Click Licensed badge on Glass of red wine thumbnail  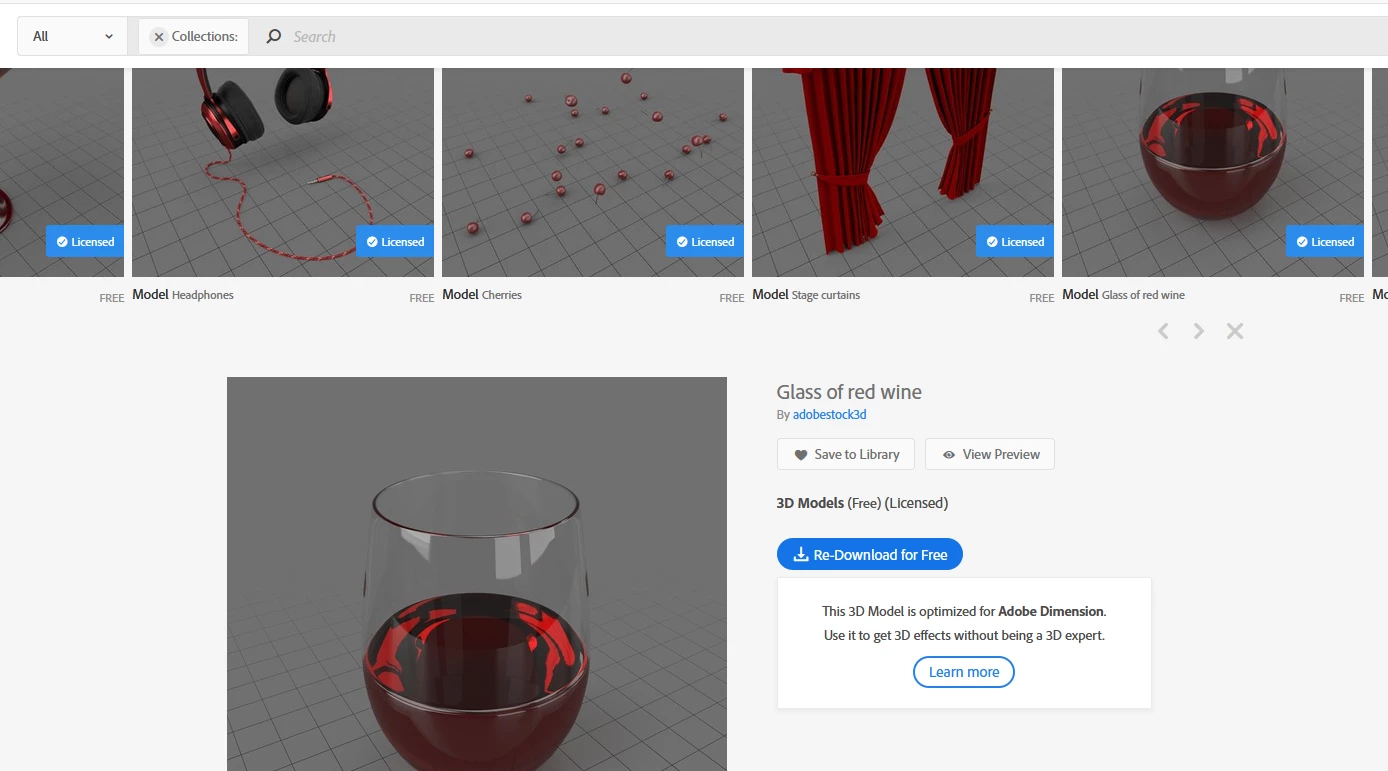1325,241
